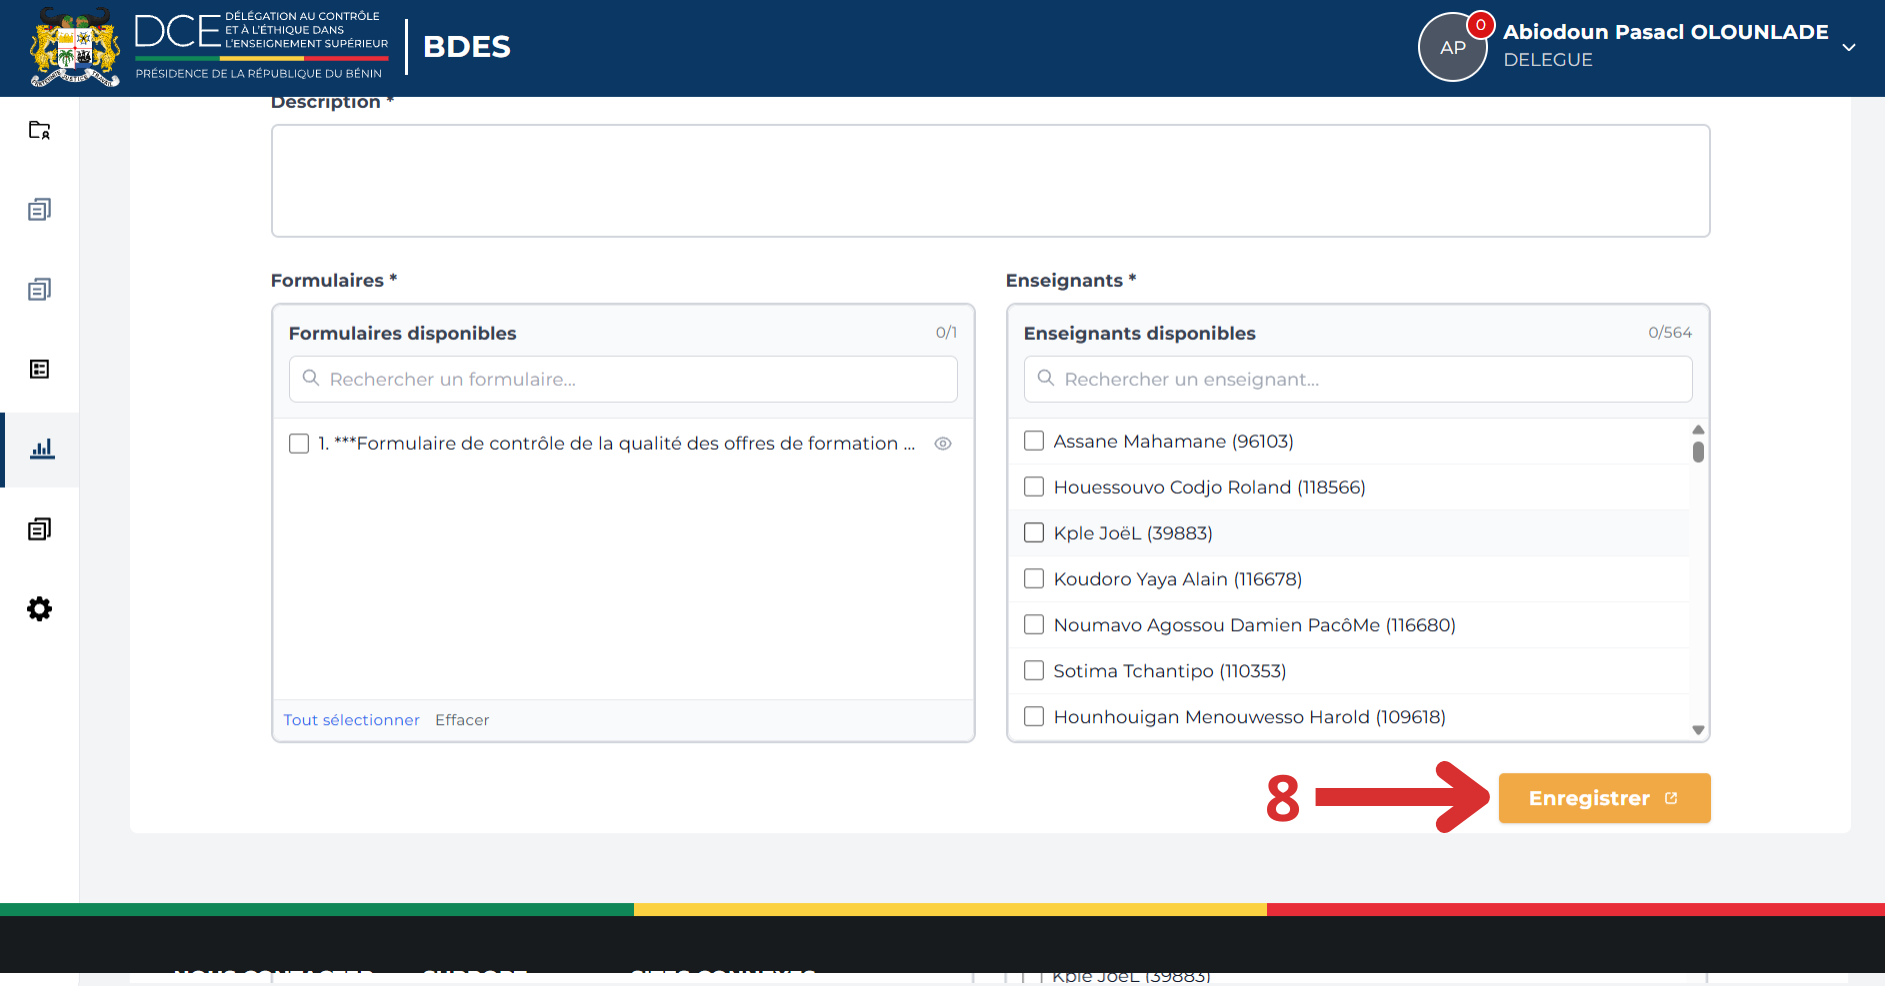Click Tout sélectionner link

[351, 720]
